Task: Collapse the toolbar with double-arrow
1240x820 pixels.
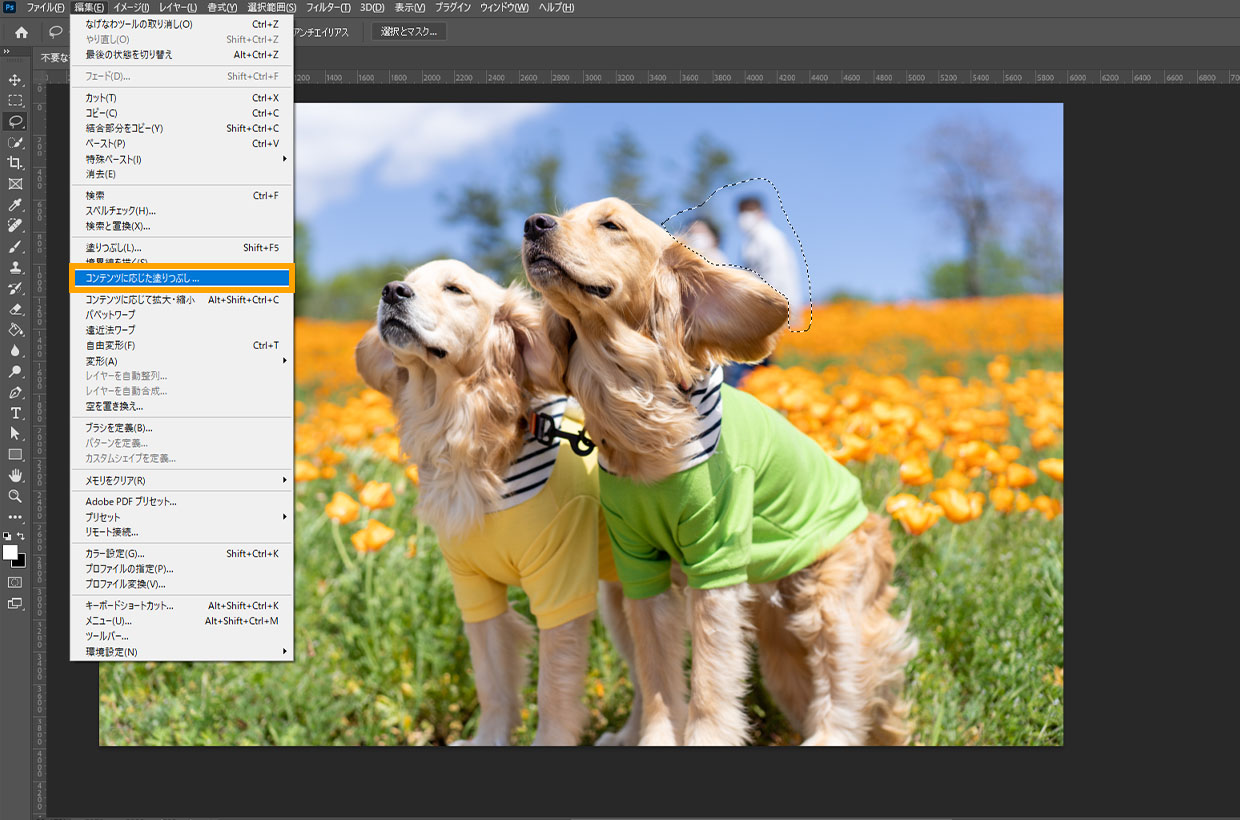Action: [6, 51]
